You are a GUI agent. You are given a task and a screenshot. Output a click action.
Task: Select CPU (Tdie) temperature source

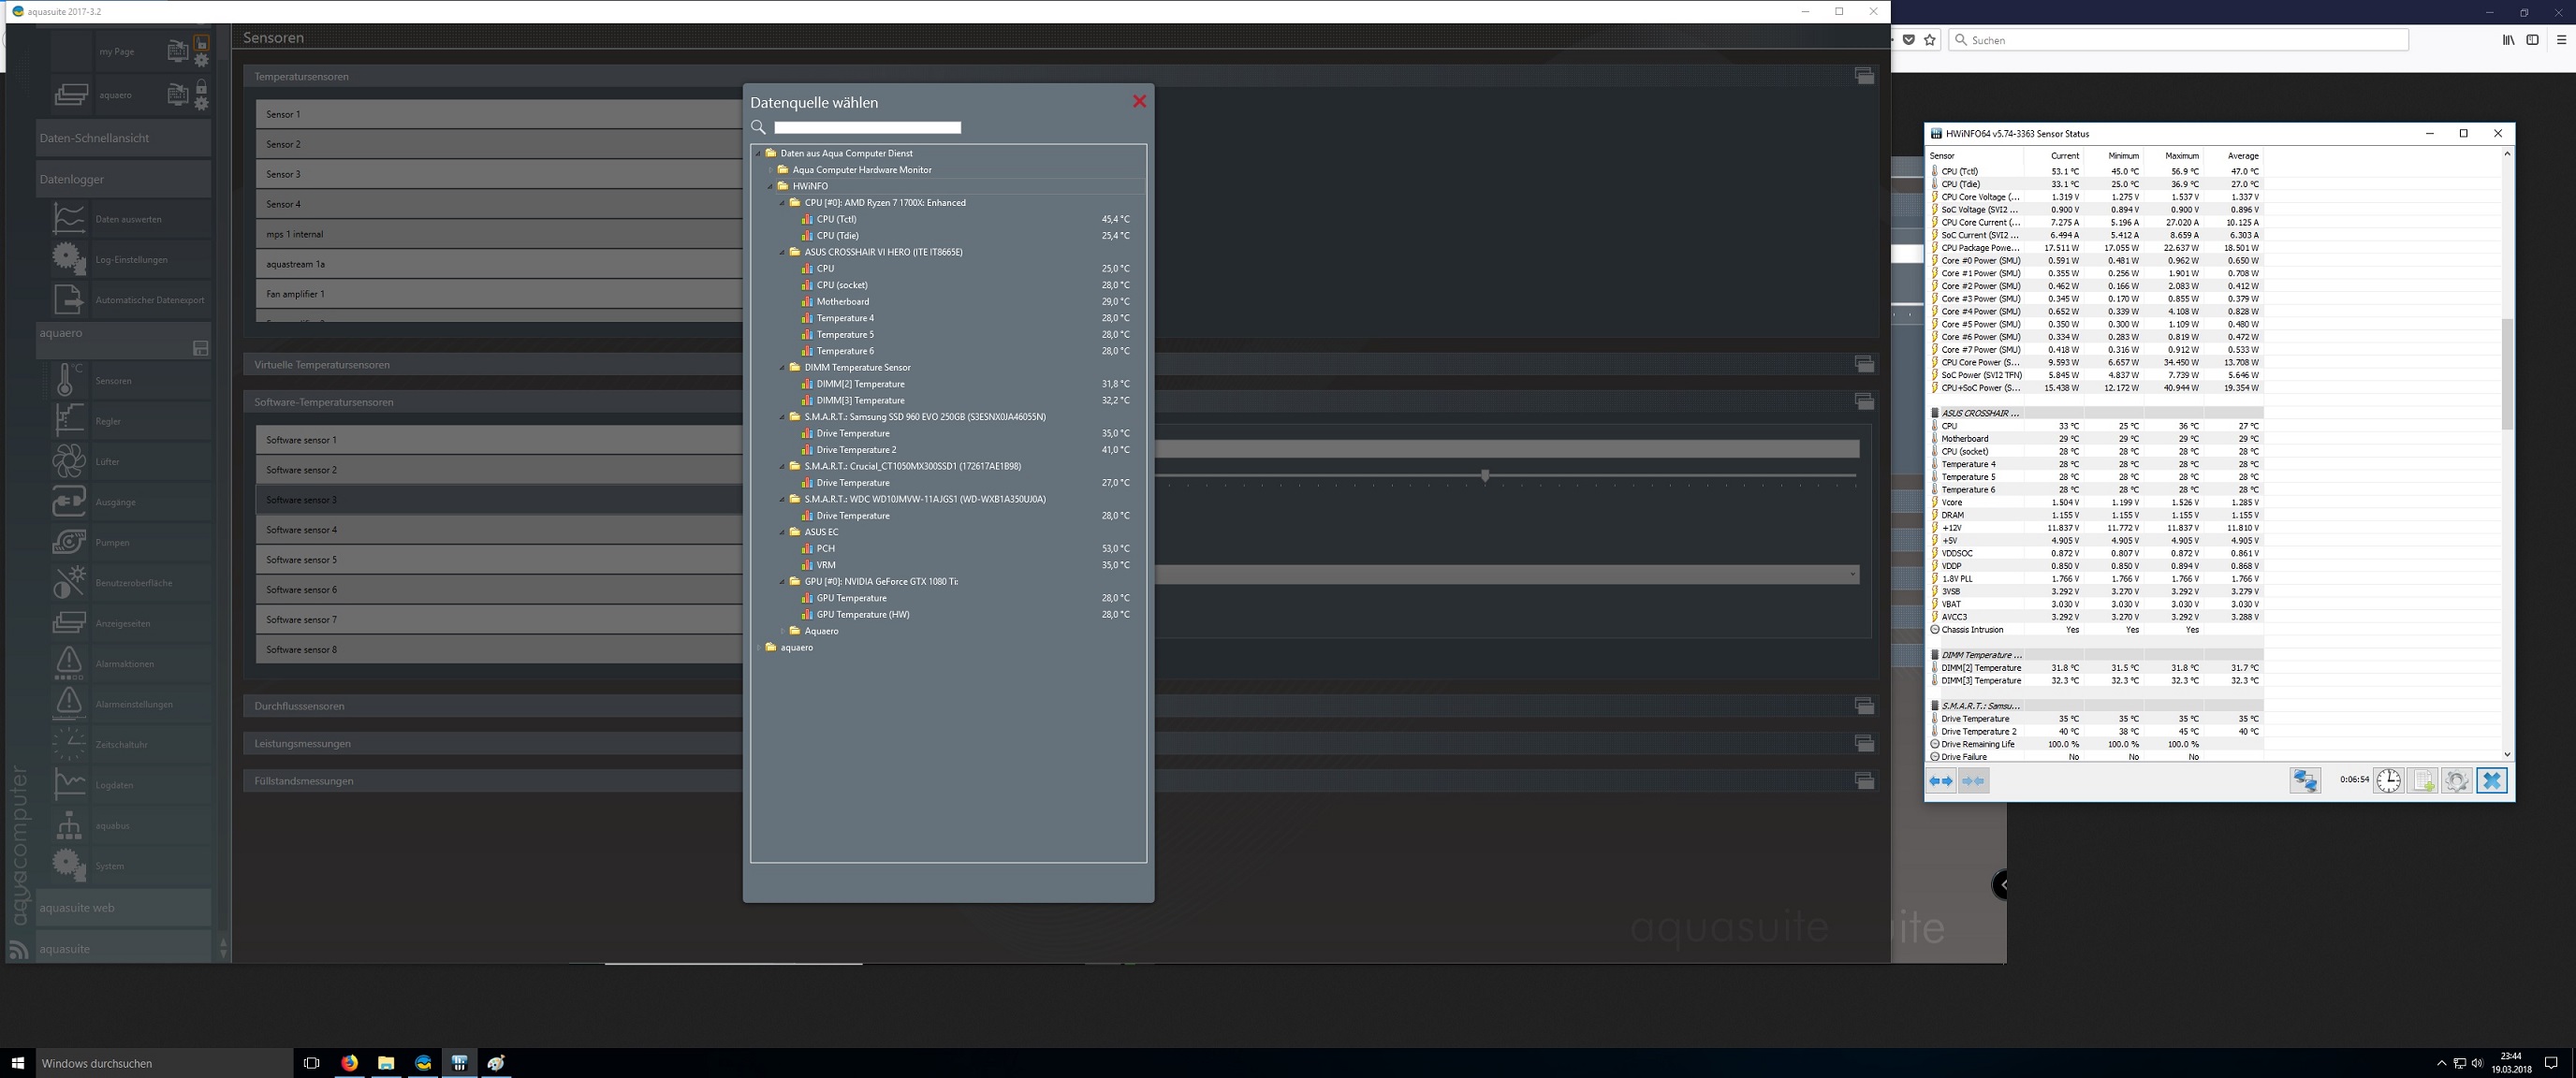(x=838, y=236)
